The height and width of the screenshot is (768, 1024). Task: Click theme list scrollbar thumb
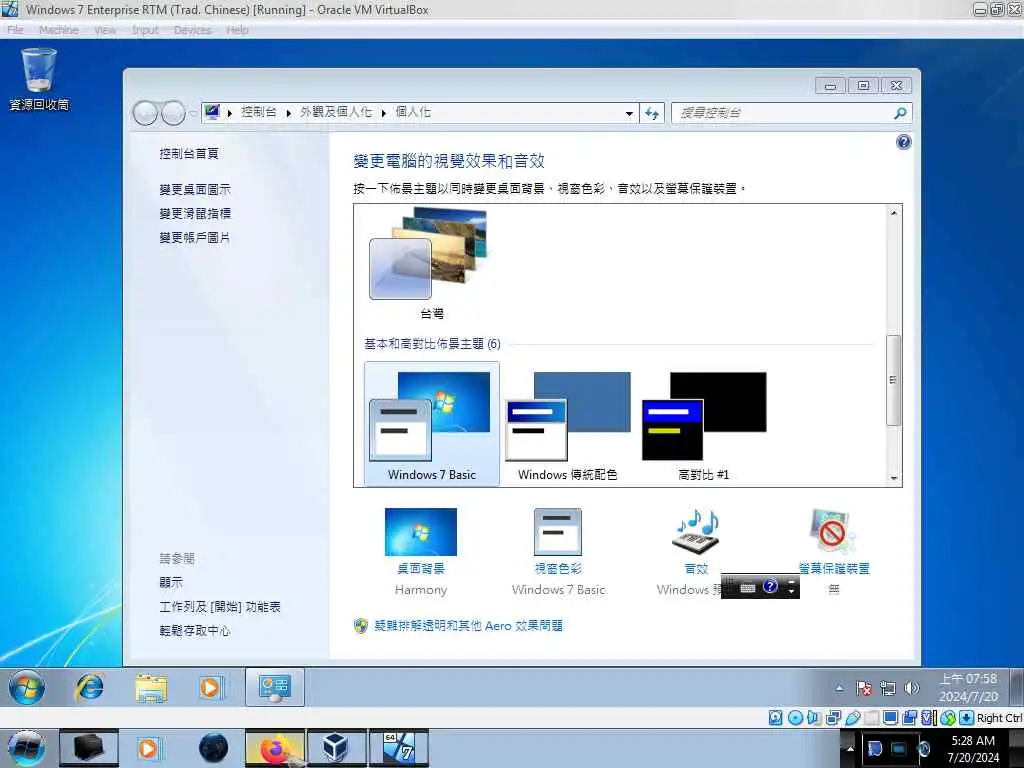893,380
